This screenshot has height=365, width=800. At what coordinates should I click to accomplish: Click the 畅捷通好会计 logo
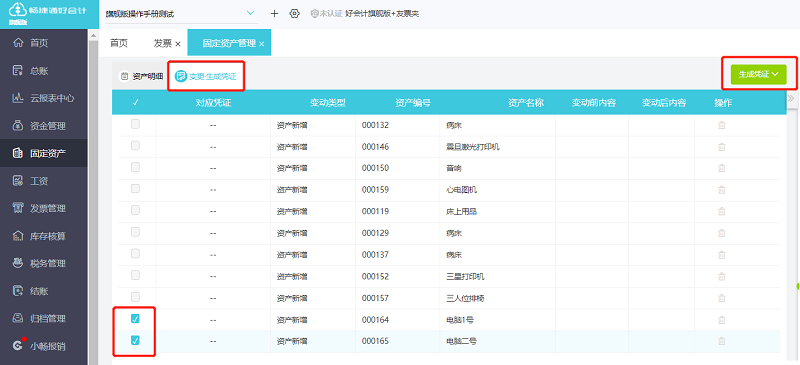click(x=49, y=14)
